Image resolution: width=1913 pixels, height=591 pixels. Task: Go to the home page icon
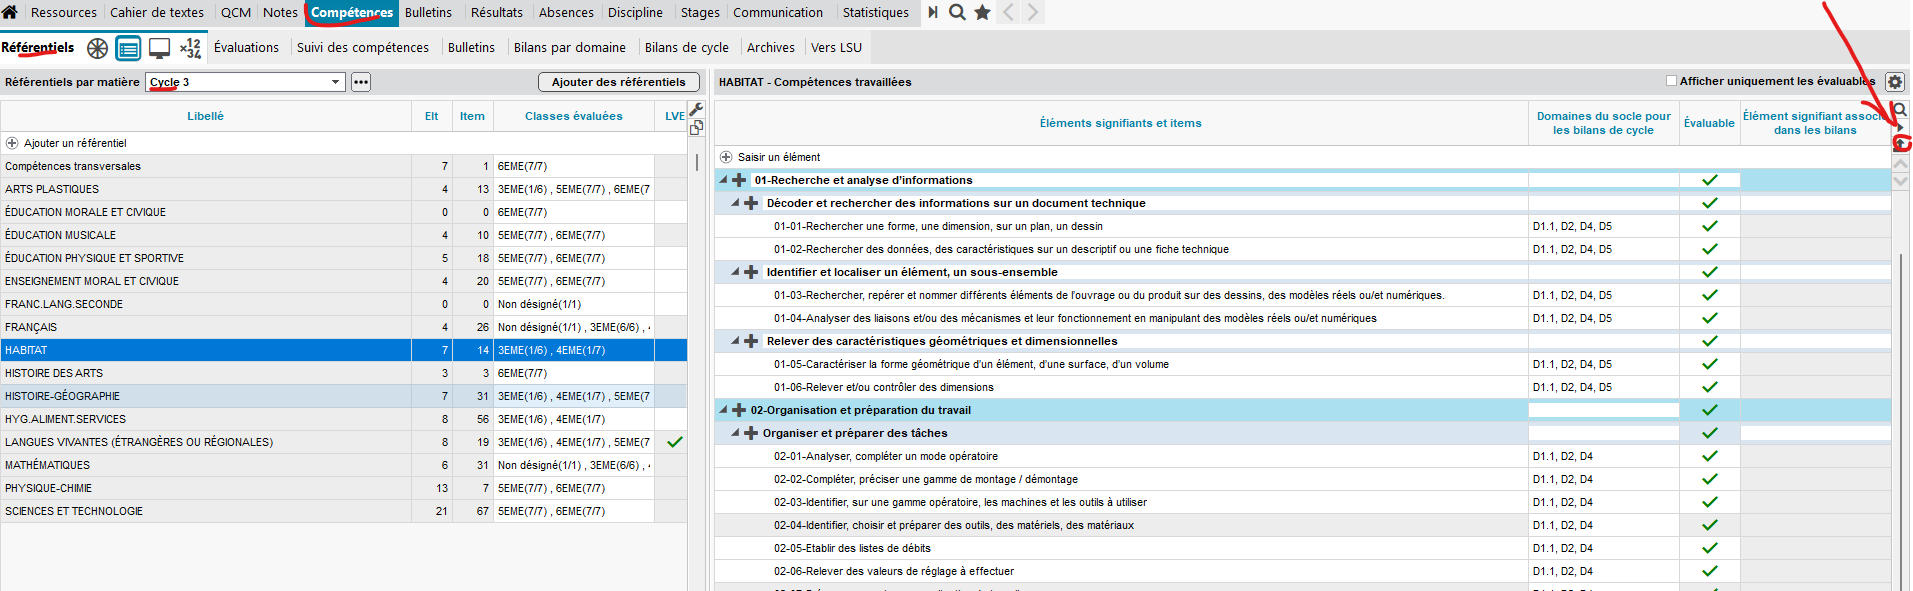point(10,12)
